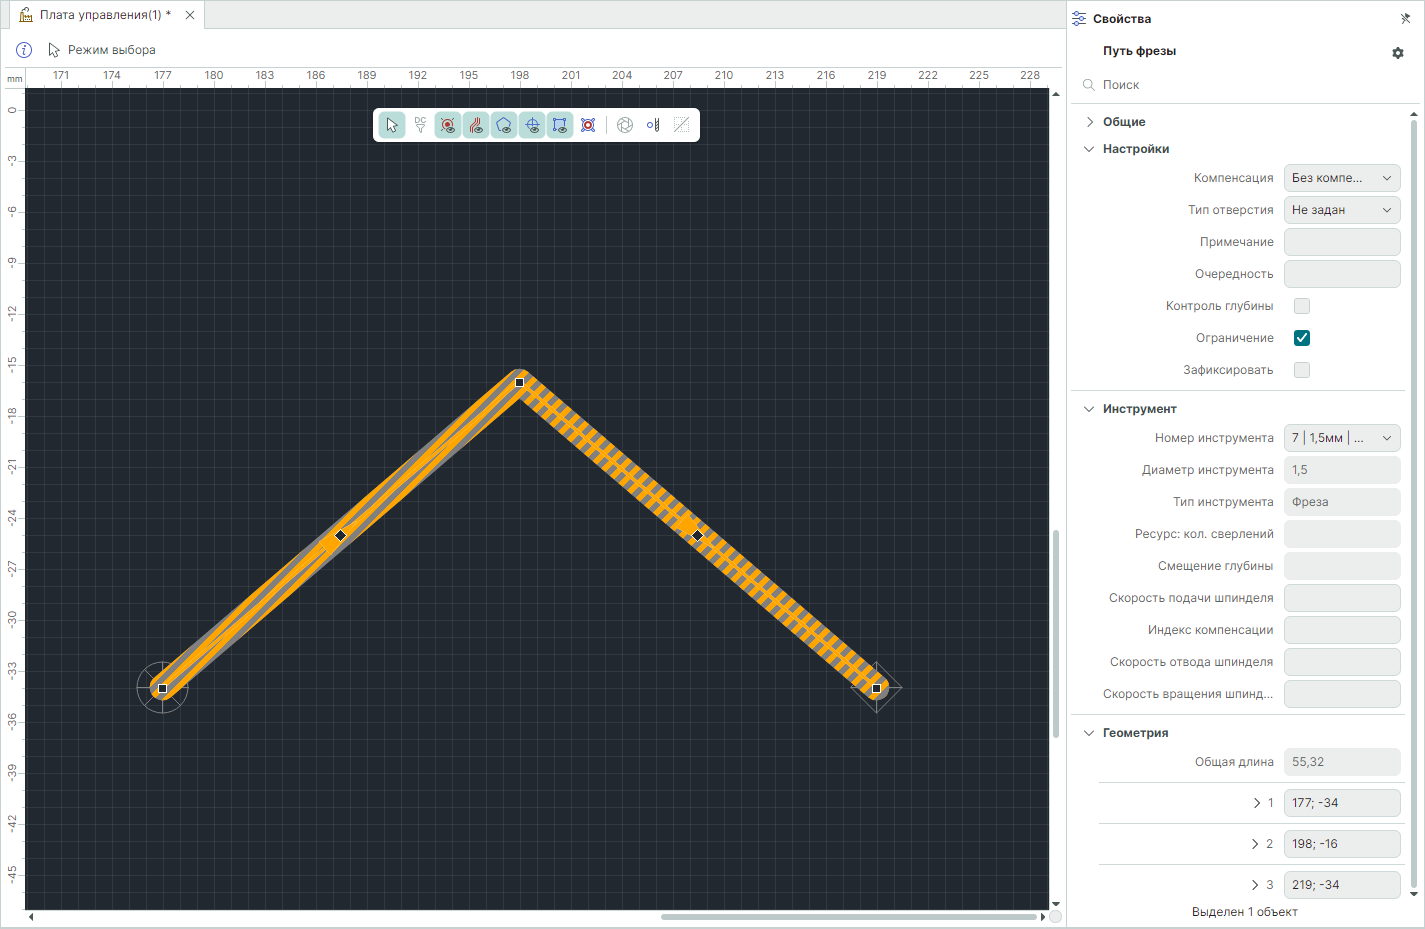Click the drill bit tool icon
1425x929 pixels.
pos(653,125)
